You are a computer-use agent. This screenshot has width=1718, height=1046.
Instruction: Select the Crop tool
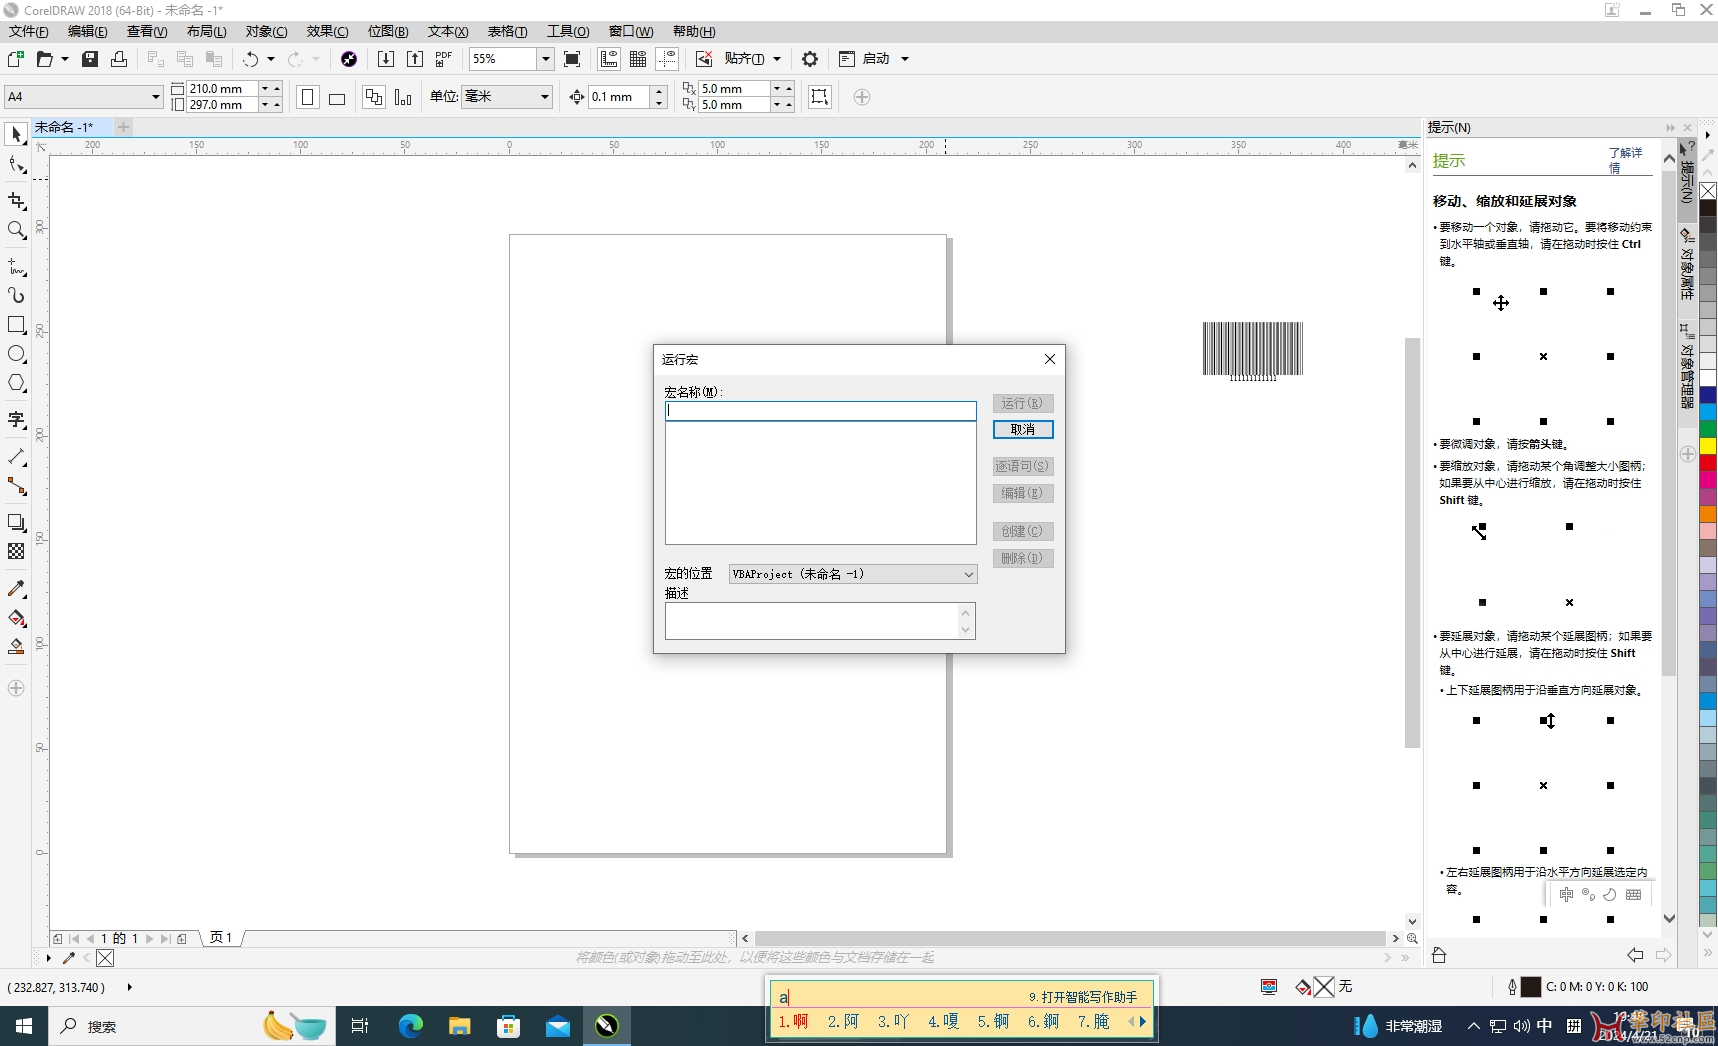pyautogui.click(x=16, y=201)
